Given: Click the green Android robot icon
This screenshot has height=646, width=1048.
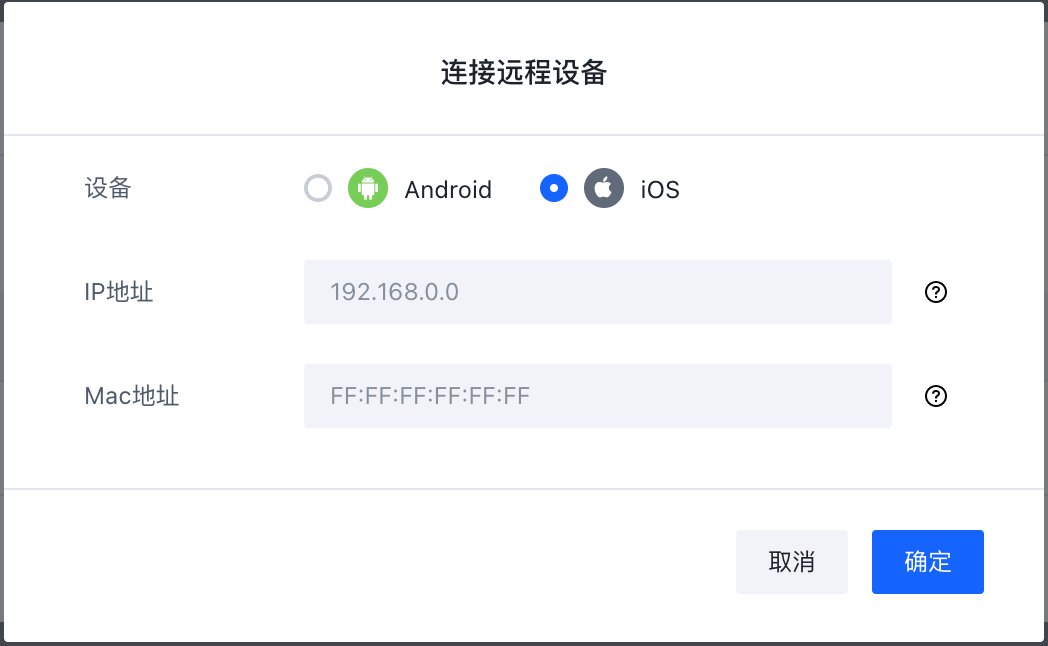Looking at the screenshot, I should tap(368, 188).
